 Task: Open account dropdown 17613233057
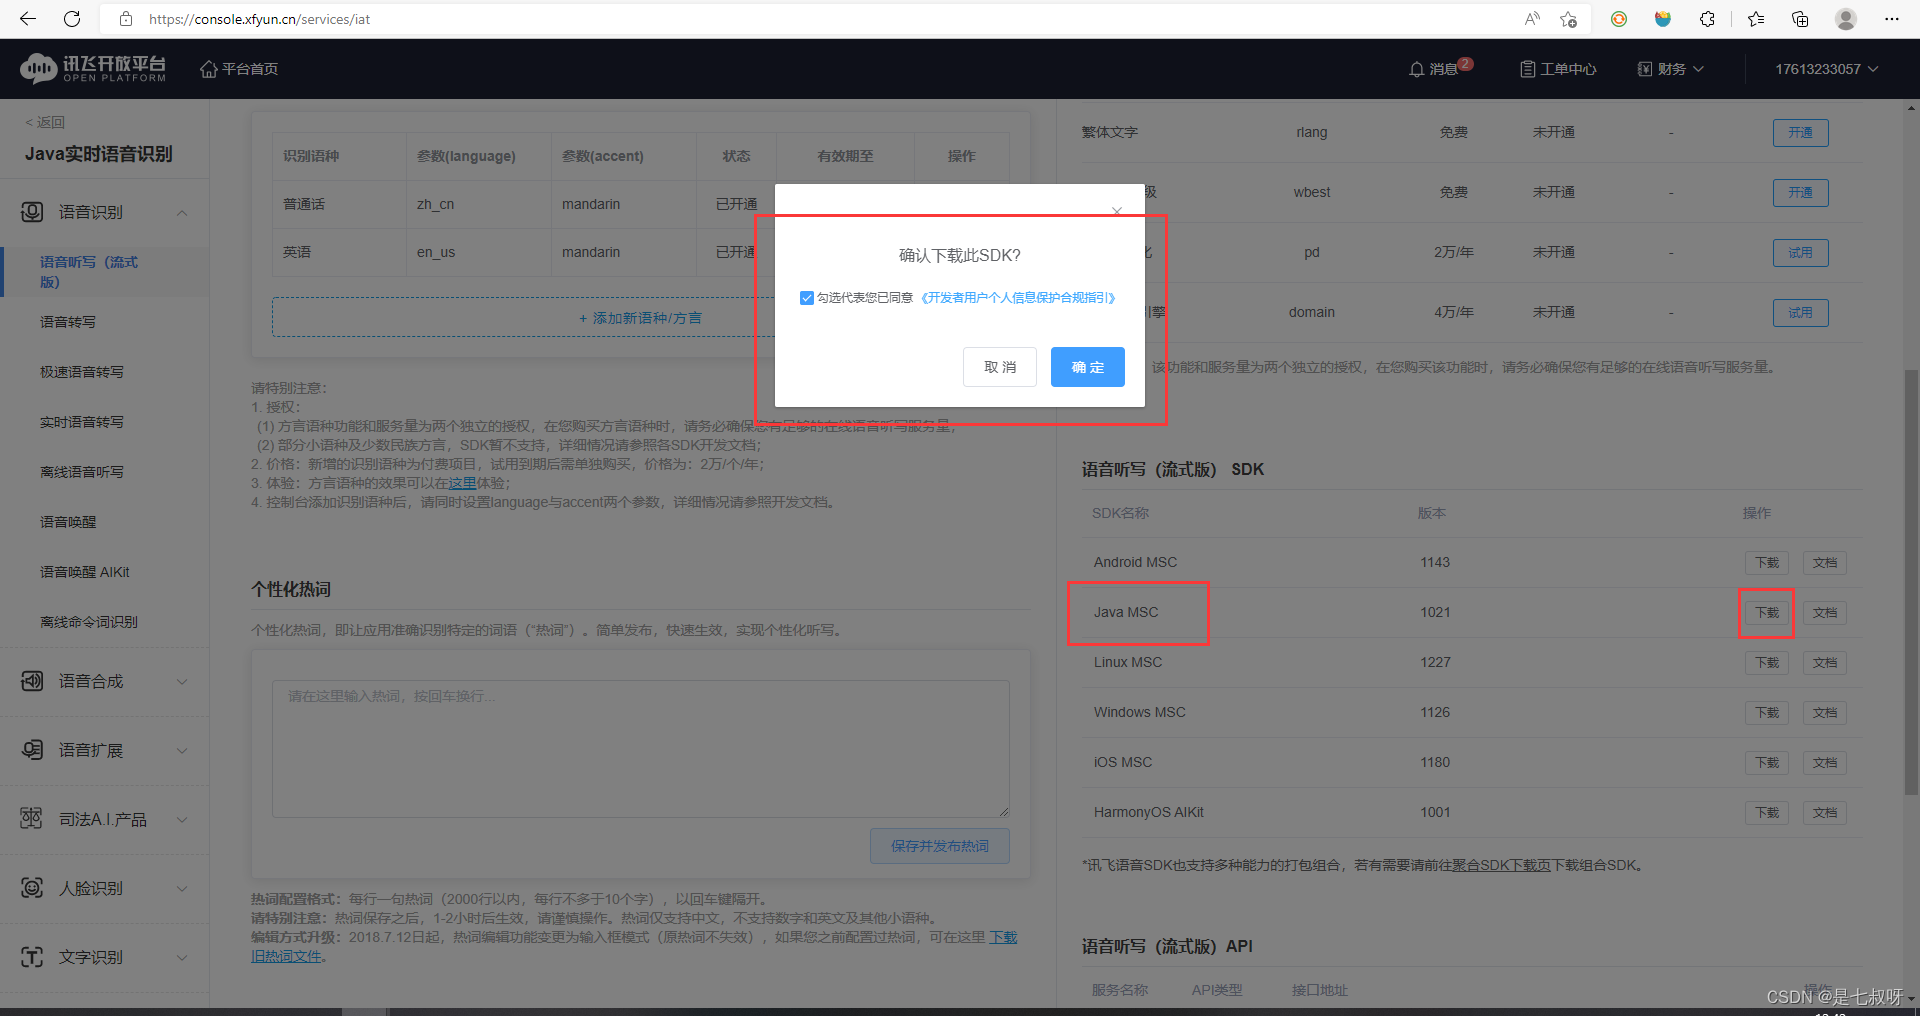(x=1827, y=69)
